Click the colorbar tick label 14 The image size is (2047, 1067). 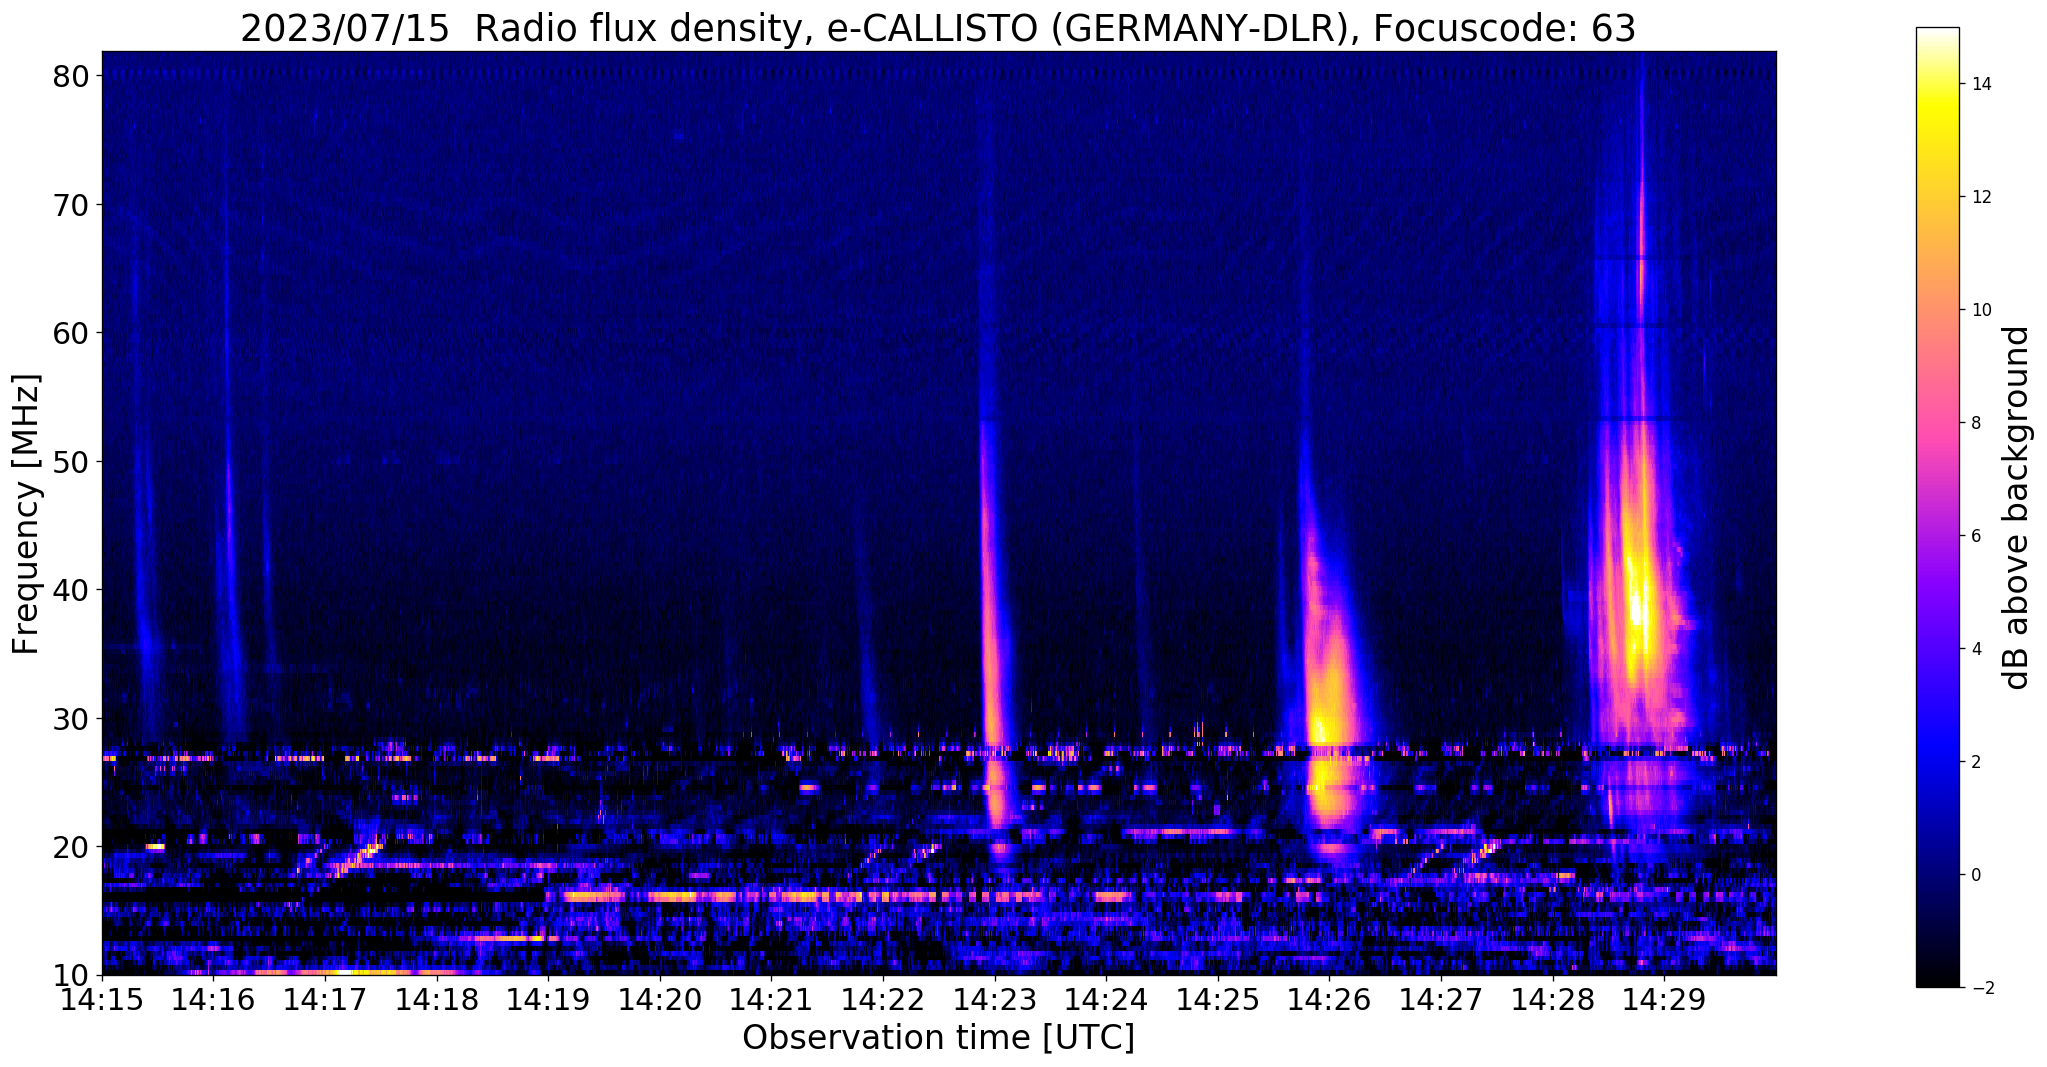pos(1981,84)
